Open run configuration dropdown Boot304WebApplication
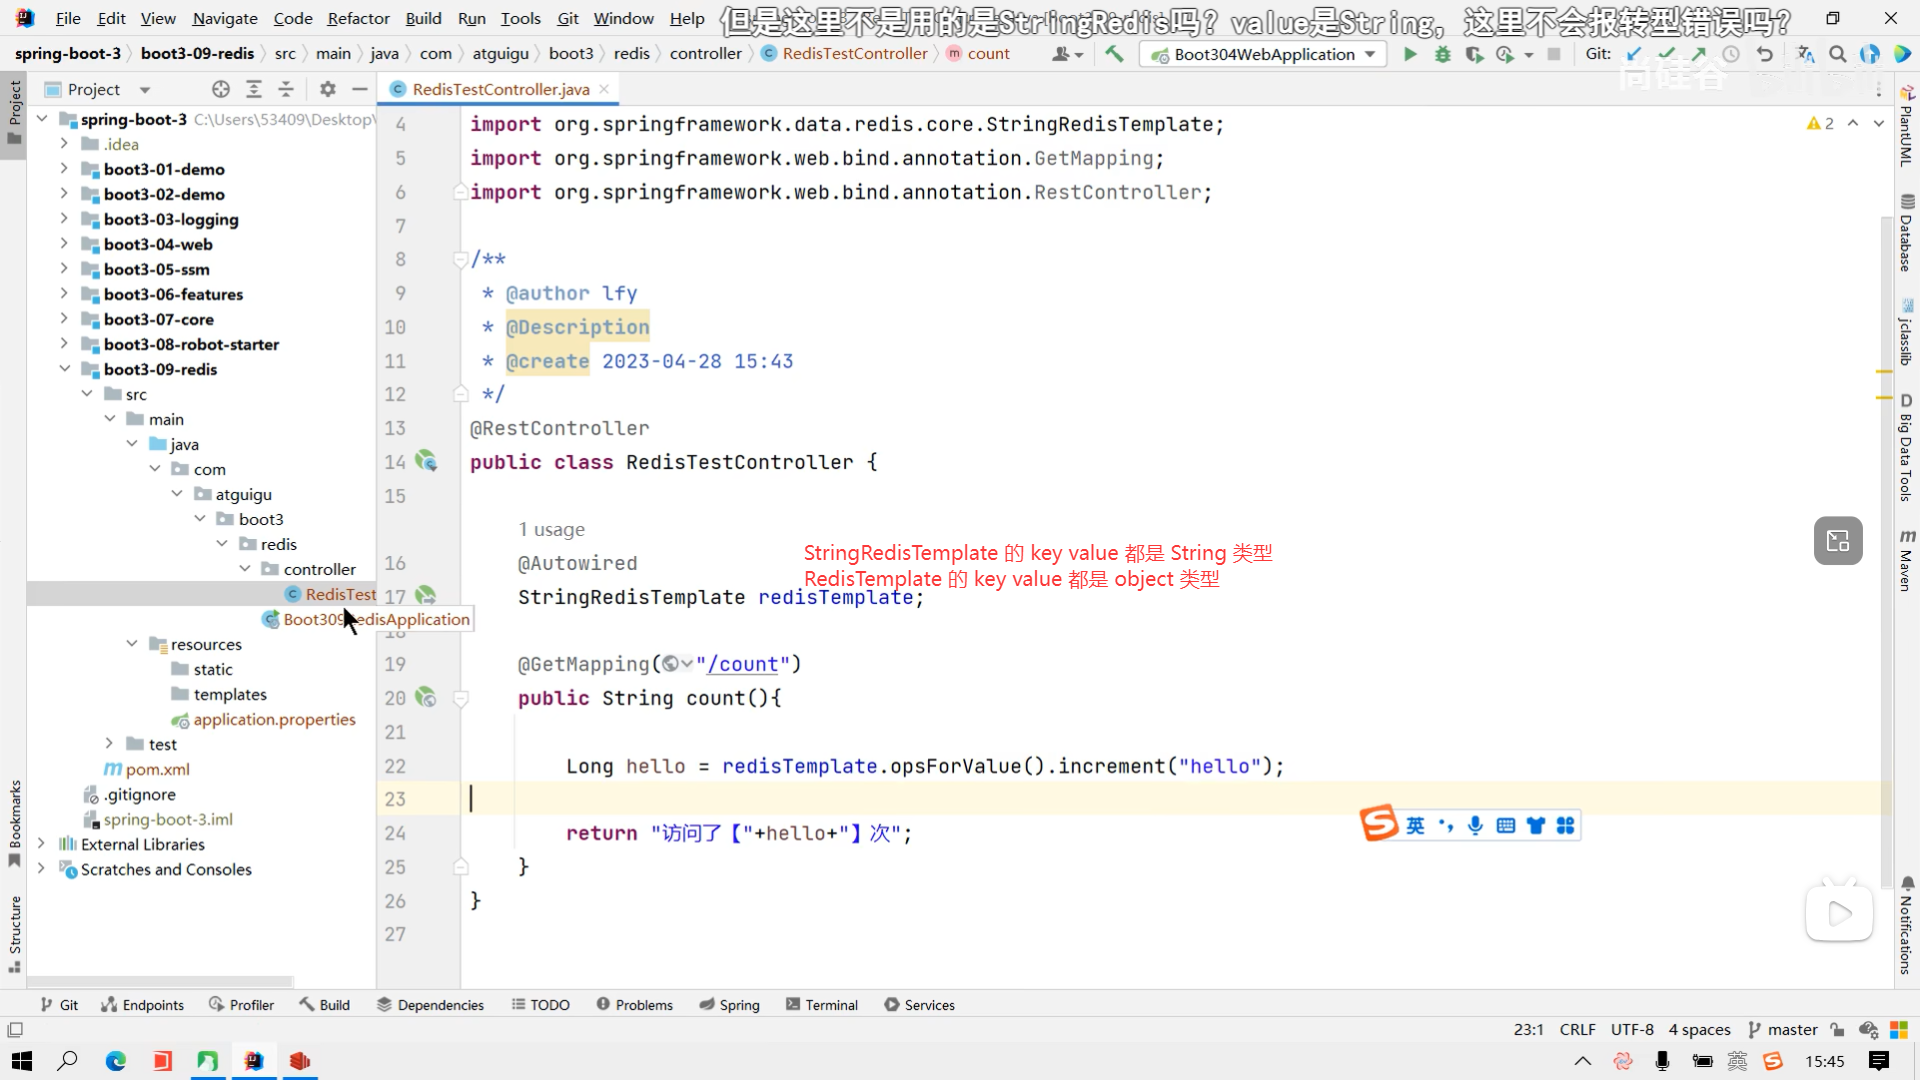 coord(1263,54)
